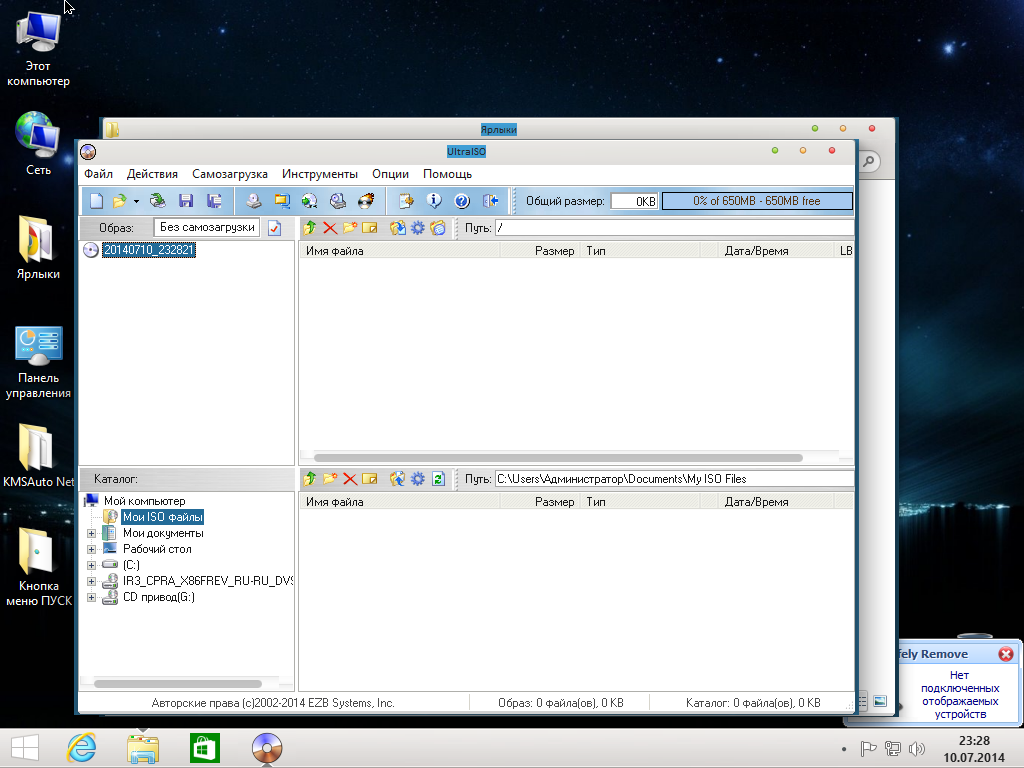Close the Safely Remove notification popup

1006,654
